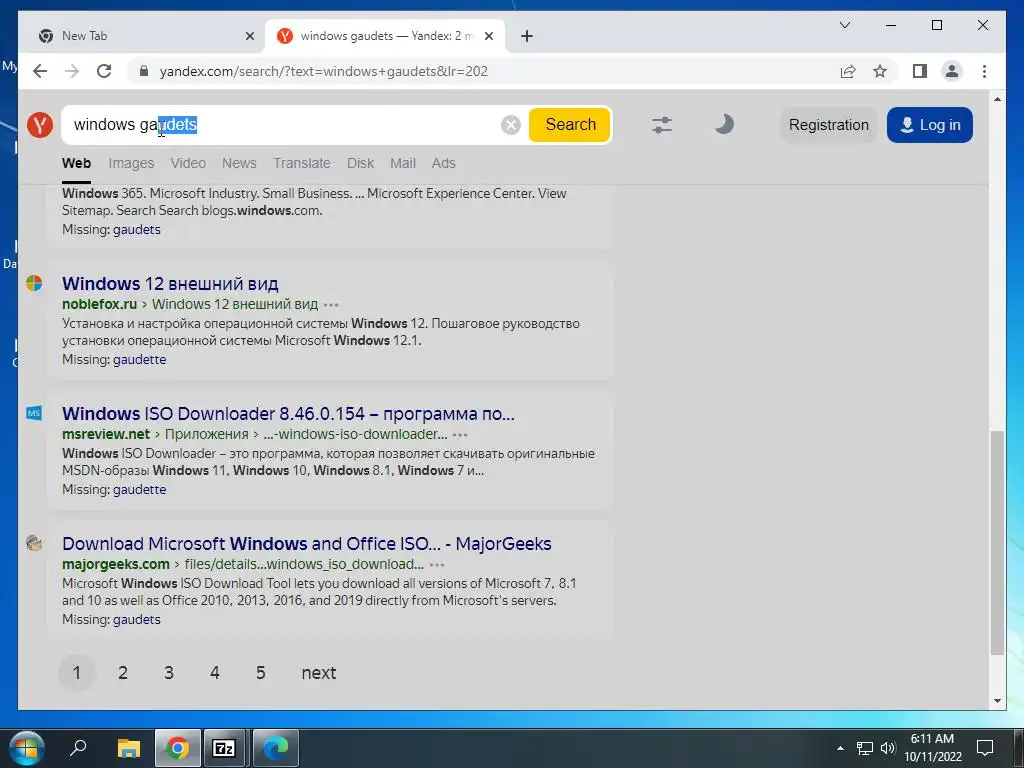Launch 7-Zip from the taskbar
Image resolution: width=1024 pixels, height=768 pixels.
224,748
